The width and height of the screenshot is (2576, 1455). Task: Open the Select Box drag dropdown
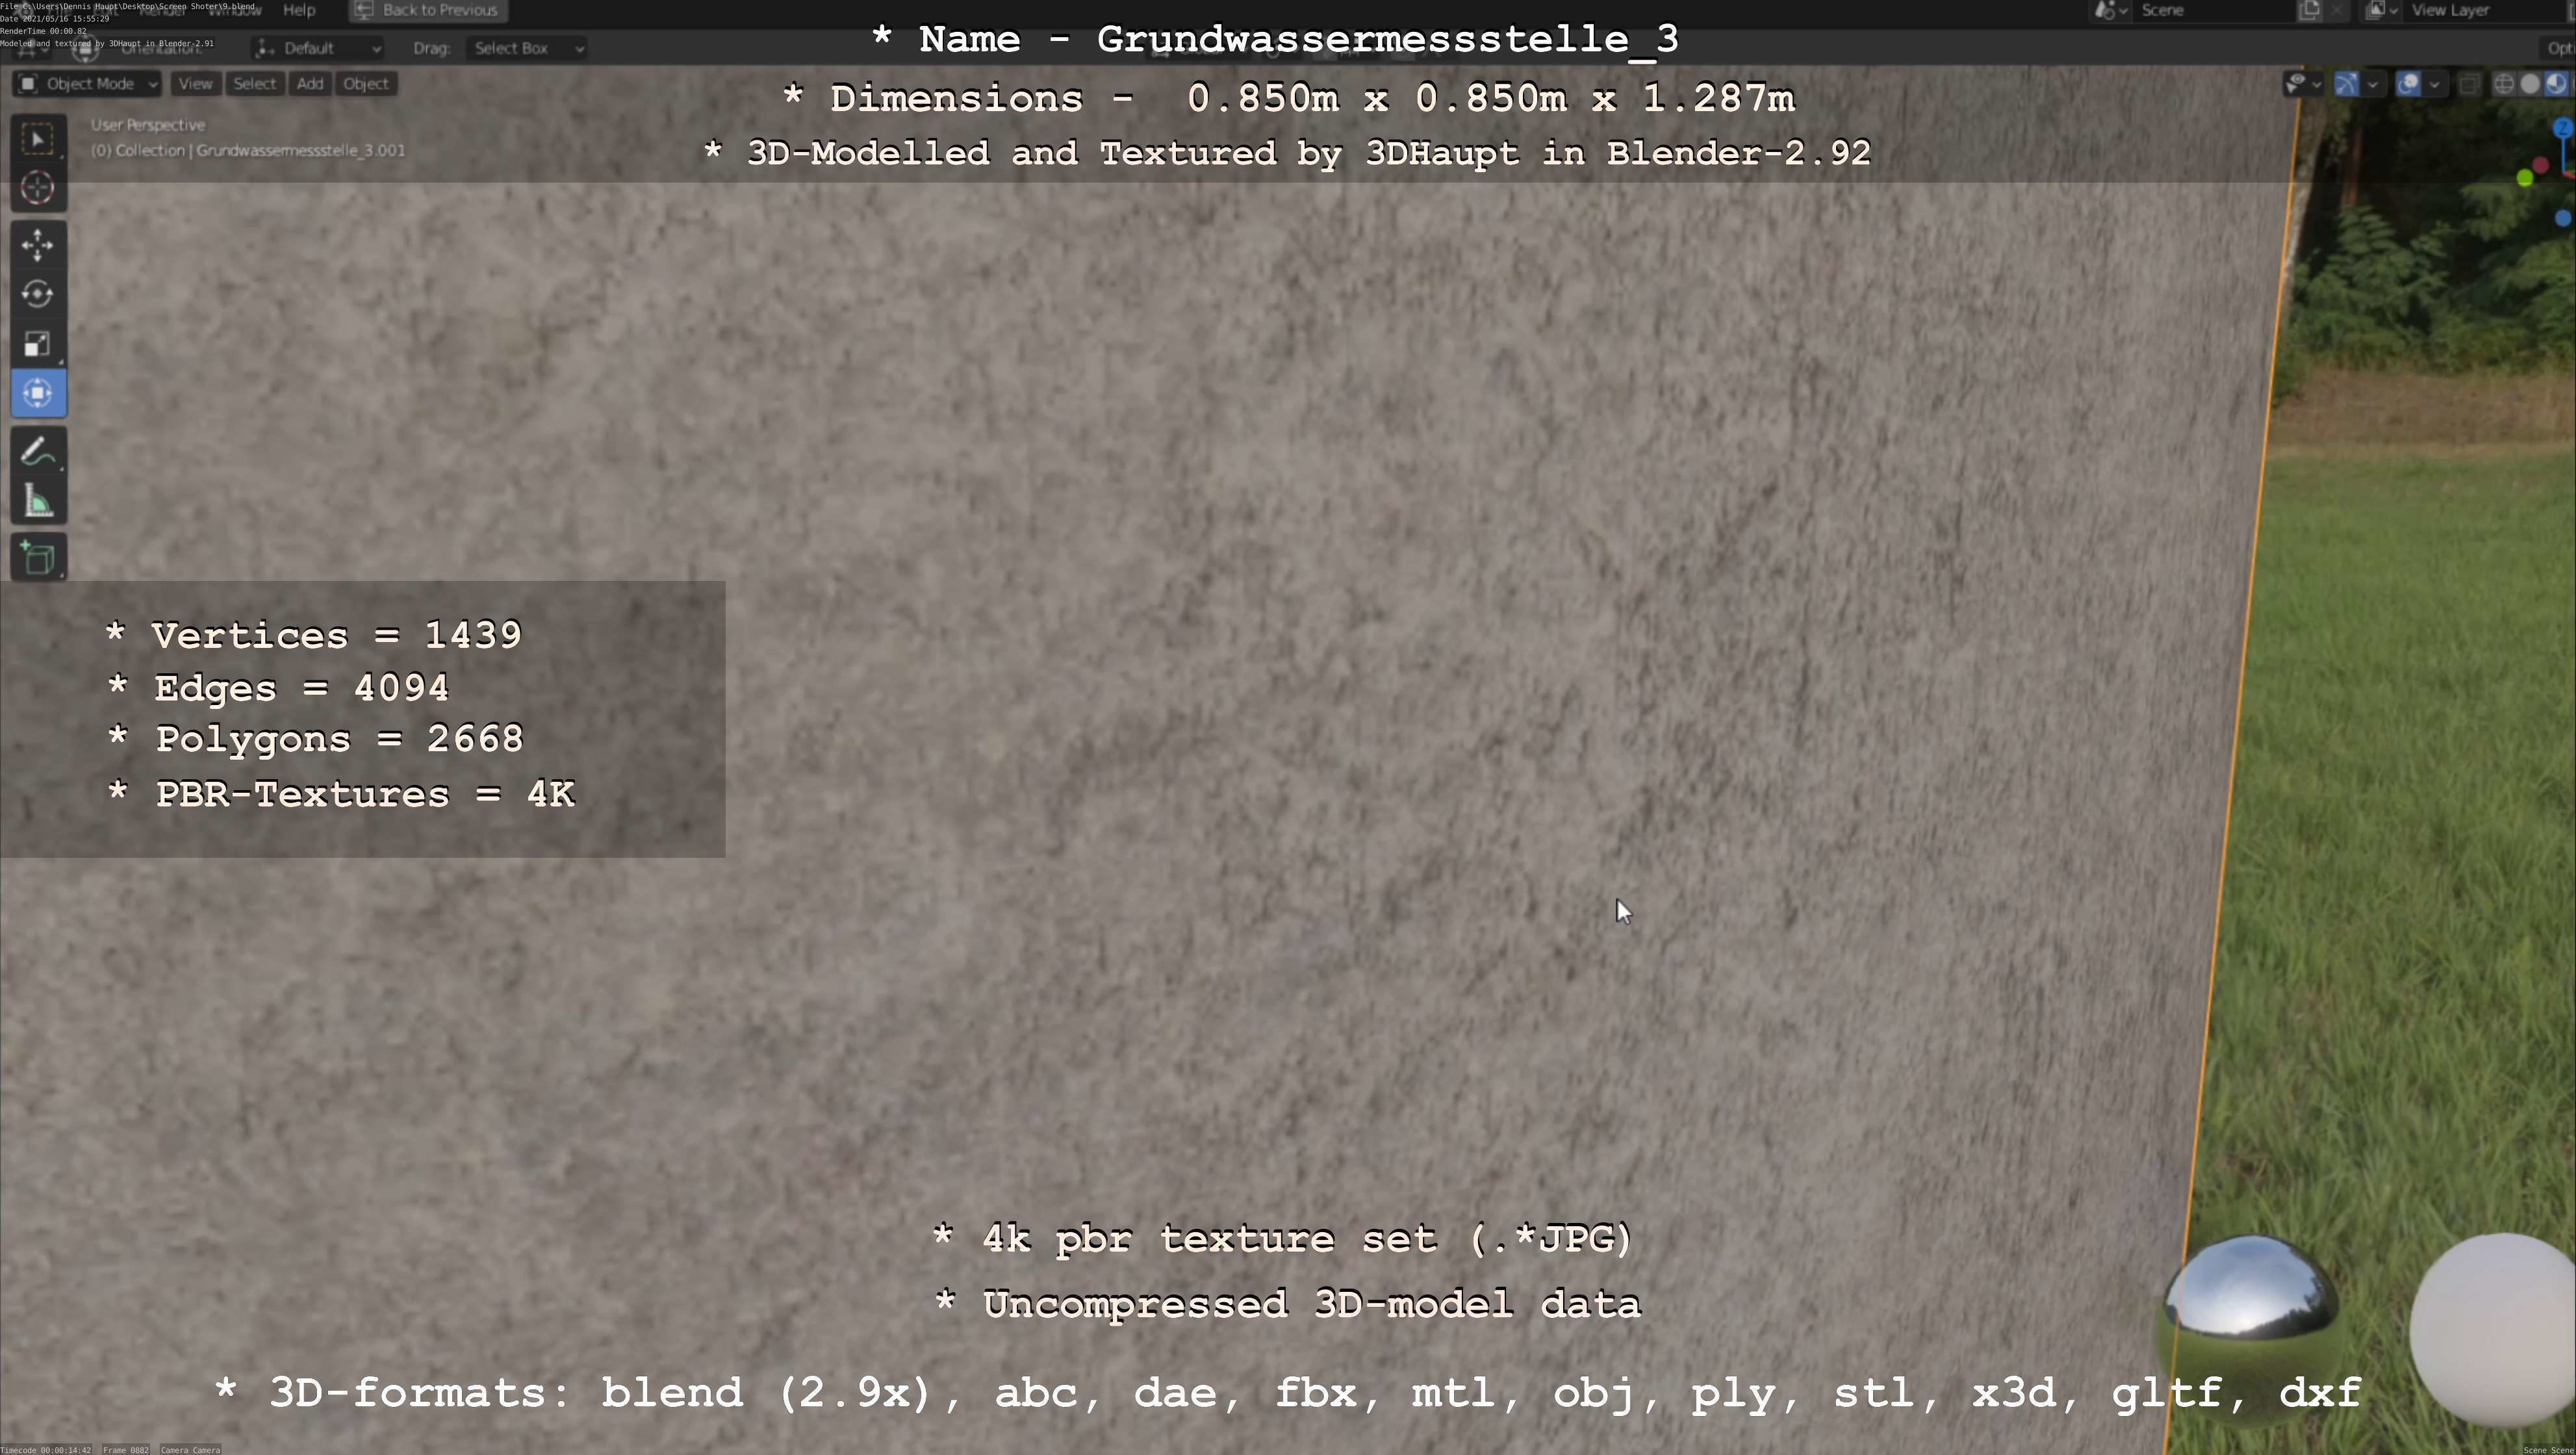[x=526, y=48]
